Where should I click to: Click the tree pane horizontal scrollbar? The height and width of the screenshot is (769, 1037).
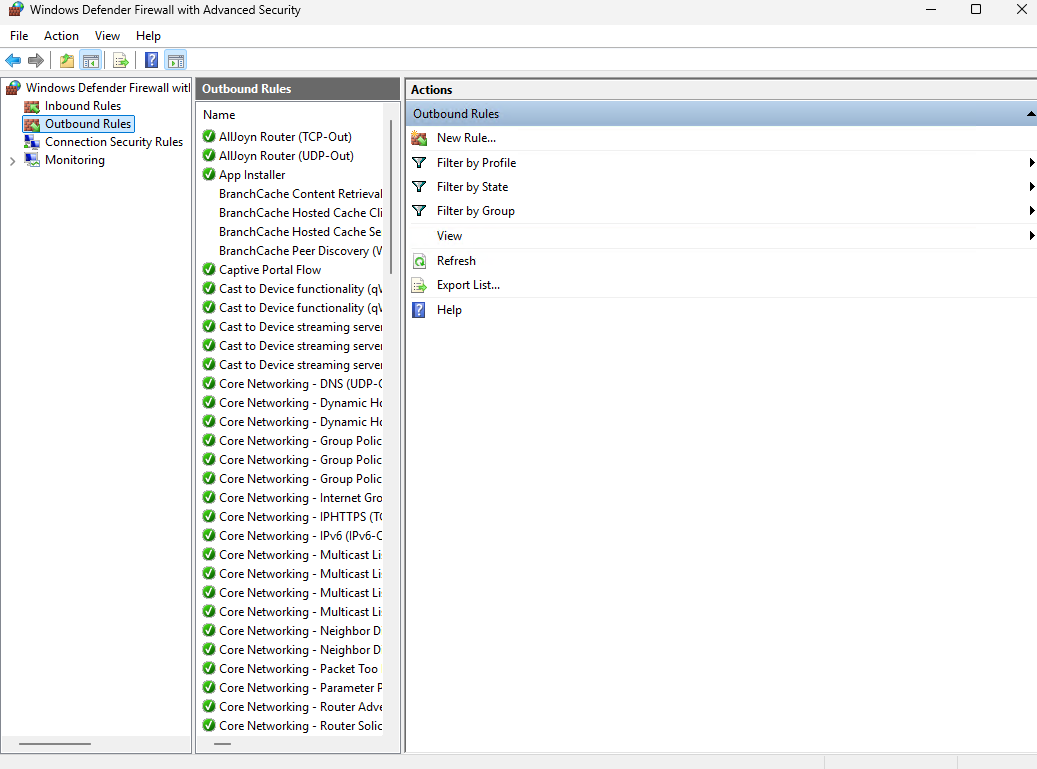[x=55, y=744]
